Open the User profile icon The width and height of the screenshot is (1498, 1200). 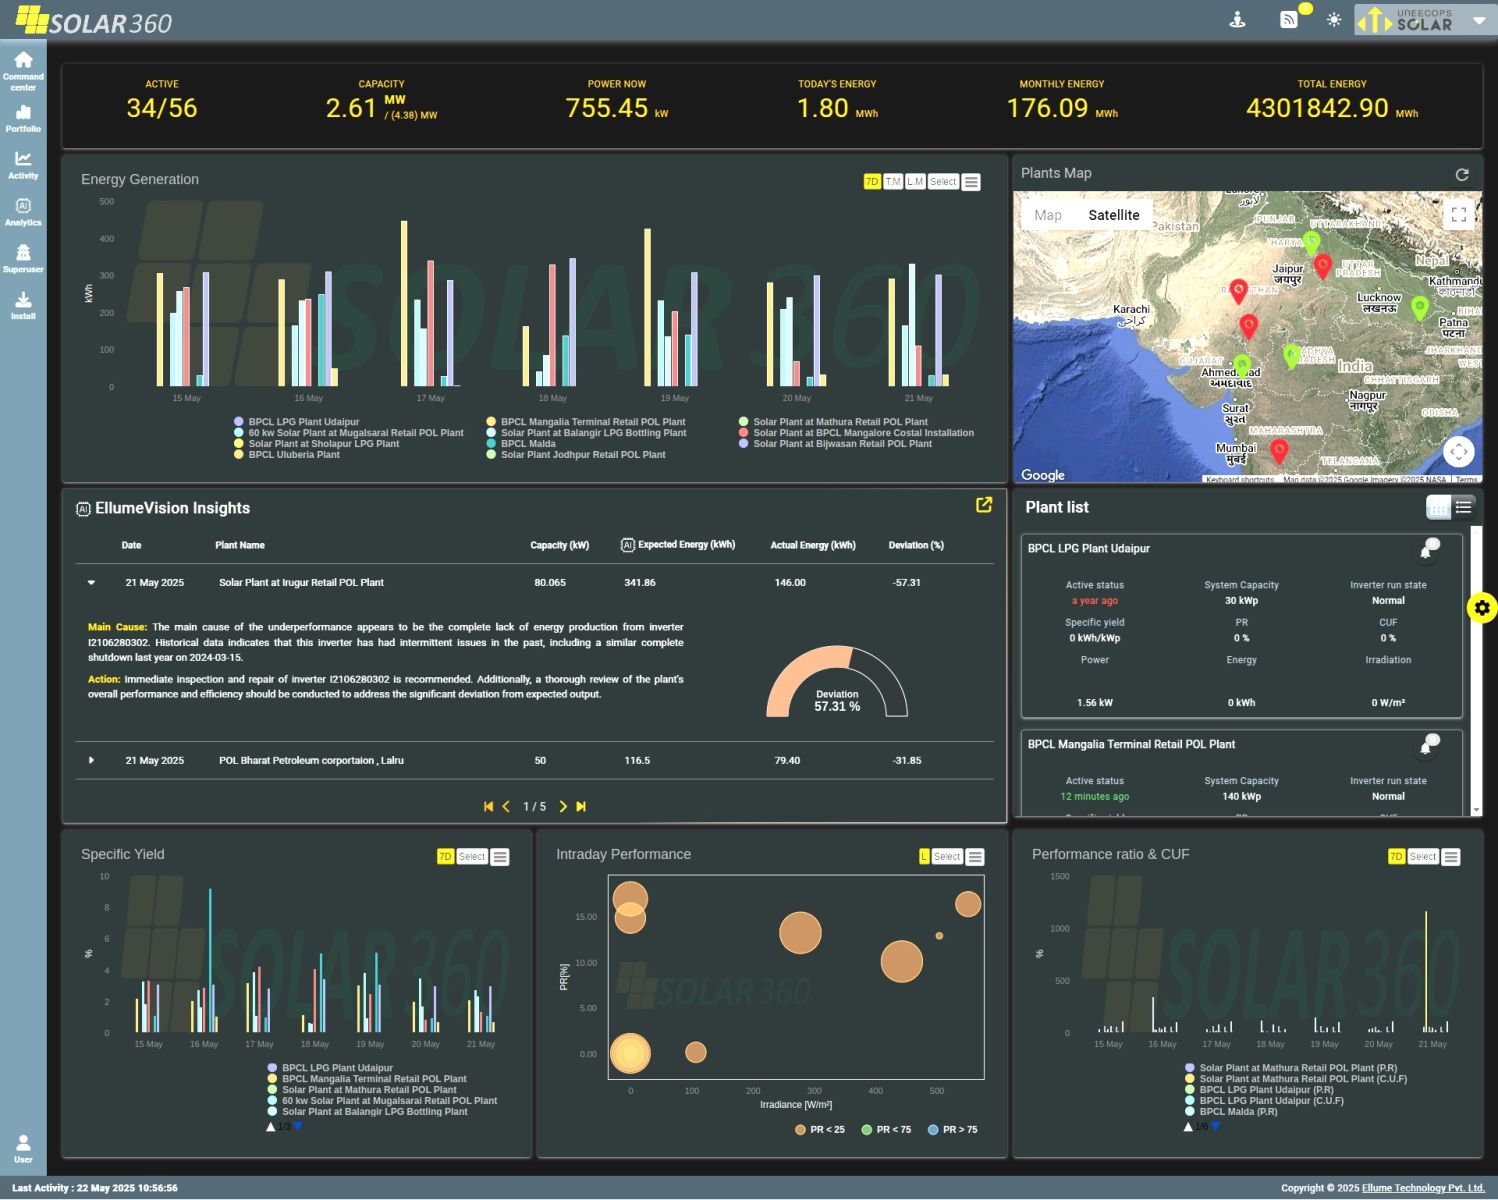(x=23, y=1148)
